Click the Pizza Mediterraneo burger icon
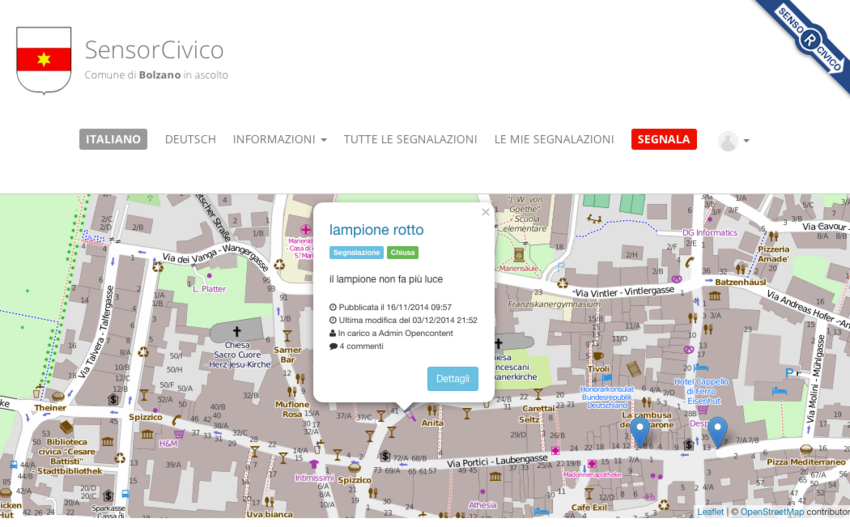Screen dimensions: 850x527 point(806,449)
